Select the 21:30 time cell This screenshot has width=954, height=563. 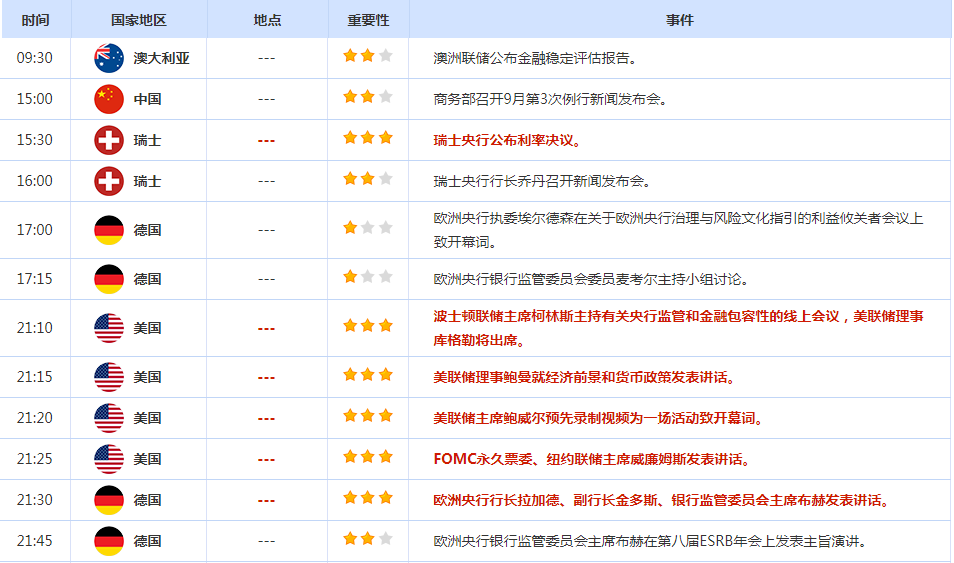(35, 500)
